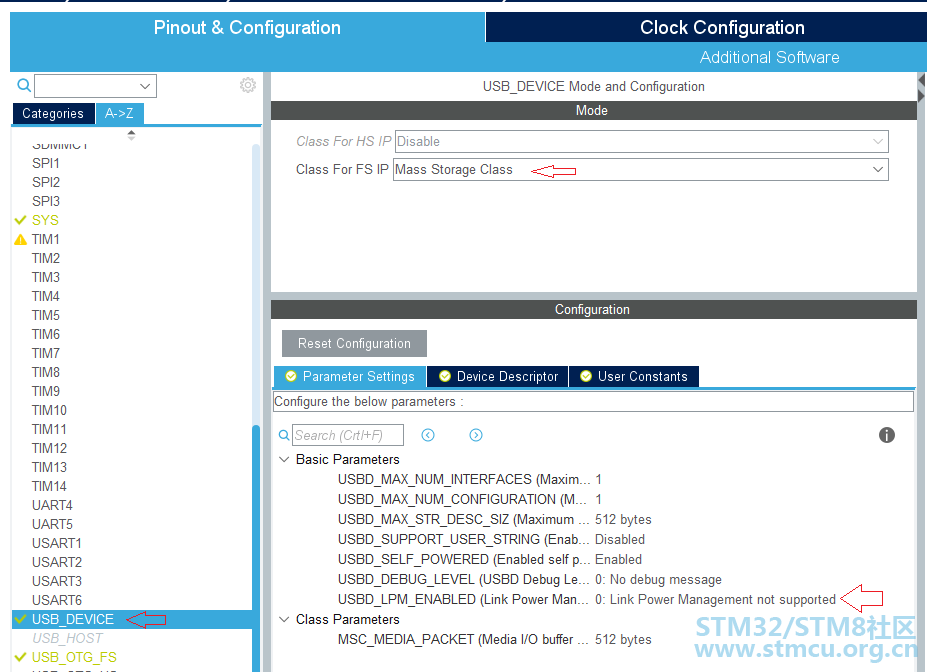
Task: Select UART4 in the peripheral list
Action: [x=52, y=505]
